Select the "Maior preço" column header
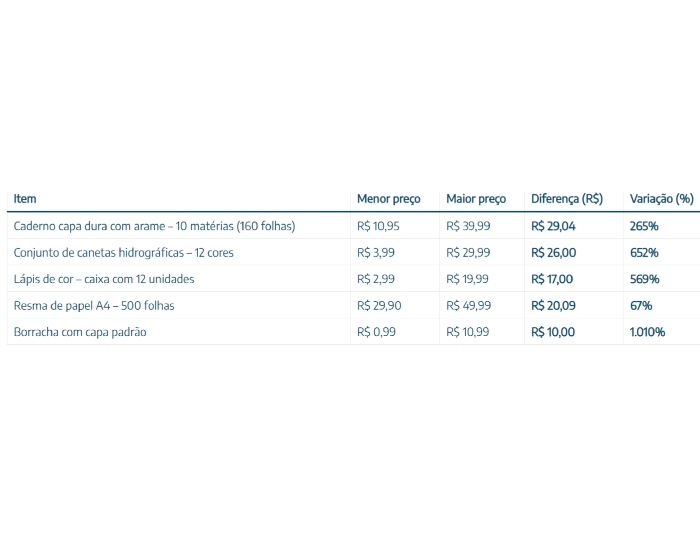Image resolution: width=700 pixels, height=550 pixels. [476, 199]
